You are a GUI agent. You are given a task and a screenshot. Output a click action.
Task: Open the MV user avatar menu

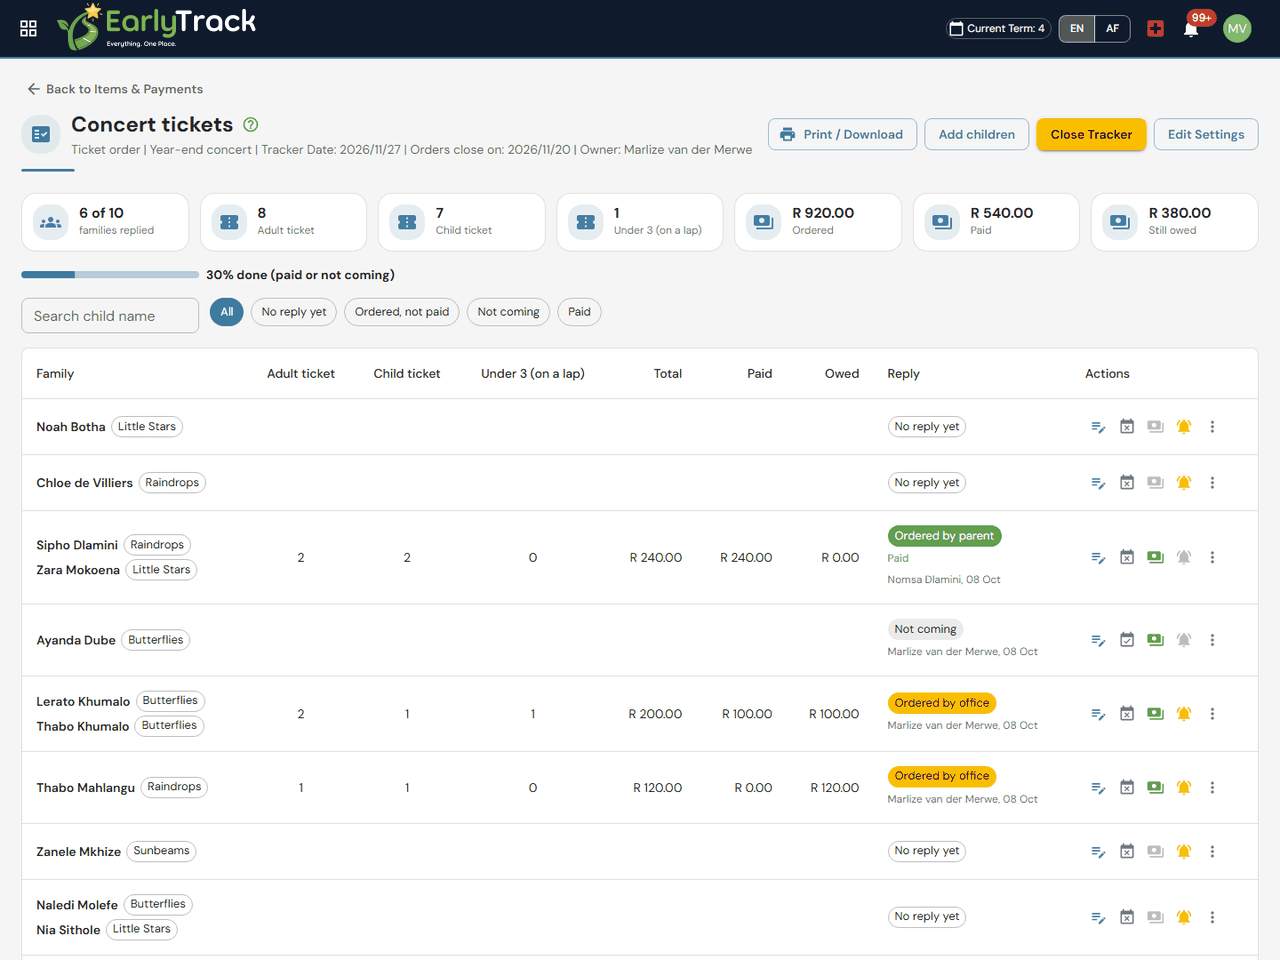1237,28
